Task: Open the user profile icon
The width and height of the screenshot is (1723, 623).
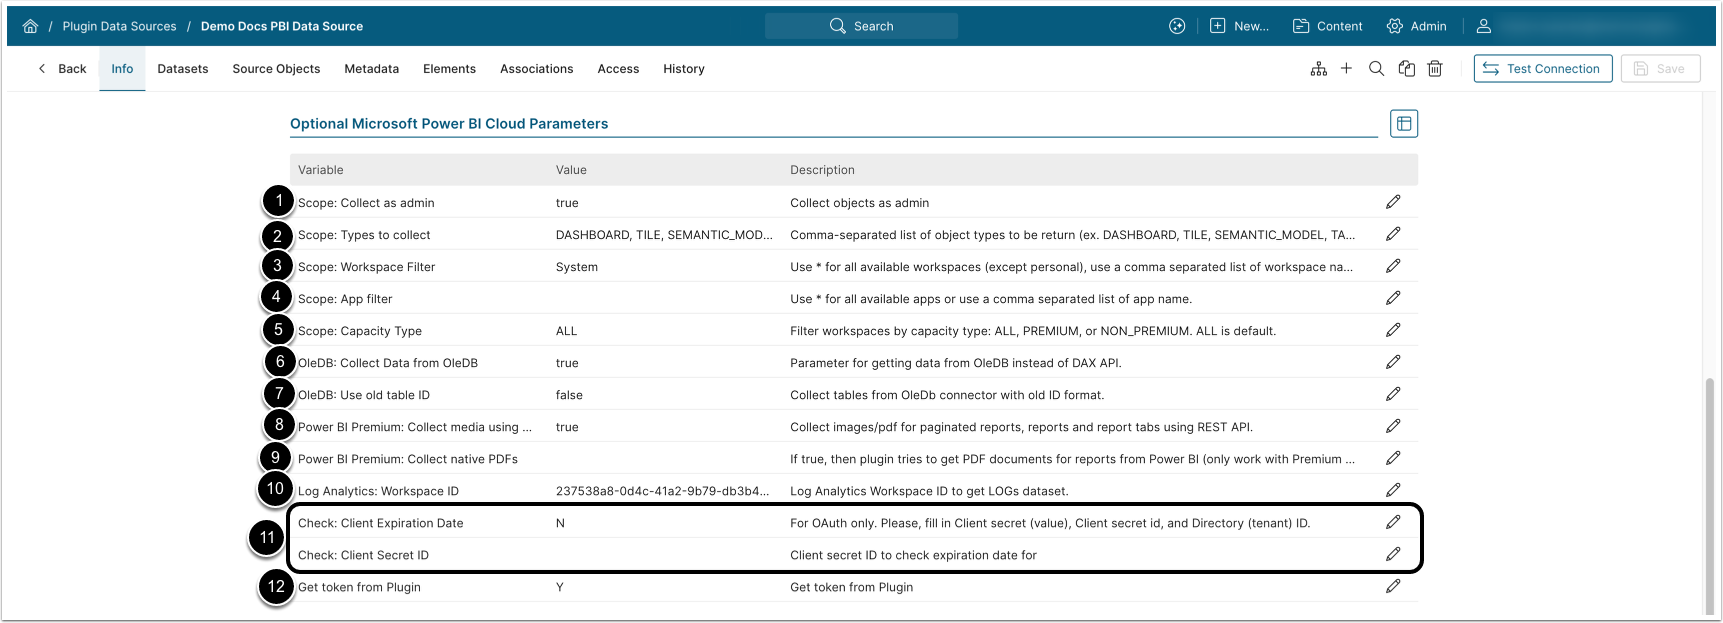Action: 1484,27
